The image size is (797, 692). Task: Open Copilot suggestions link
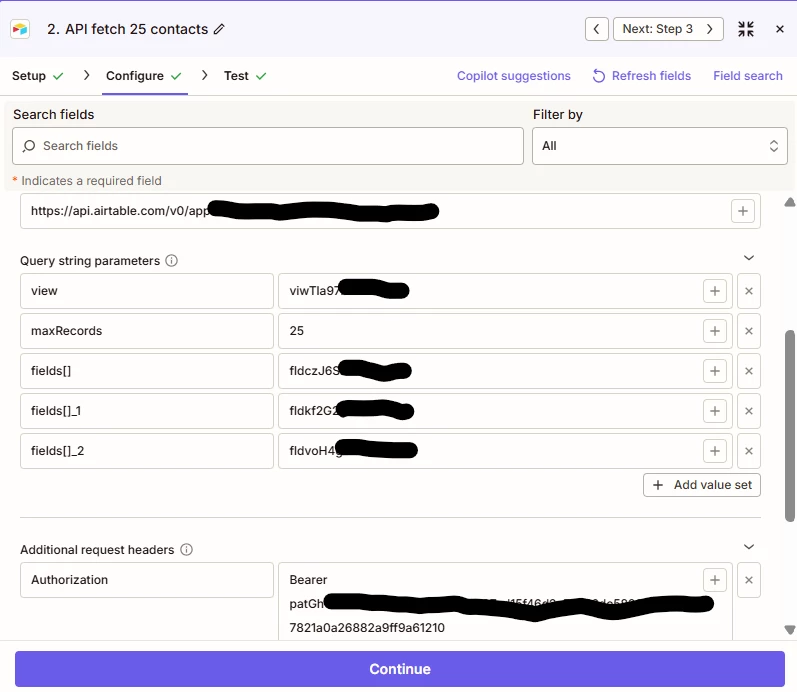(513, 76)
